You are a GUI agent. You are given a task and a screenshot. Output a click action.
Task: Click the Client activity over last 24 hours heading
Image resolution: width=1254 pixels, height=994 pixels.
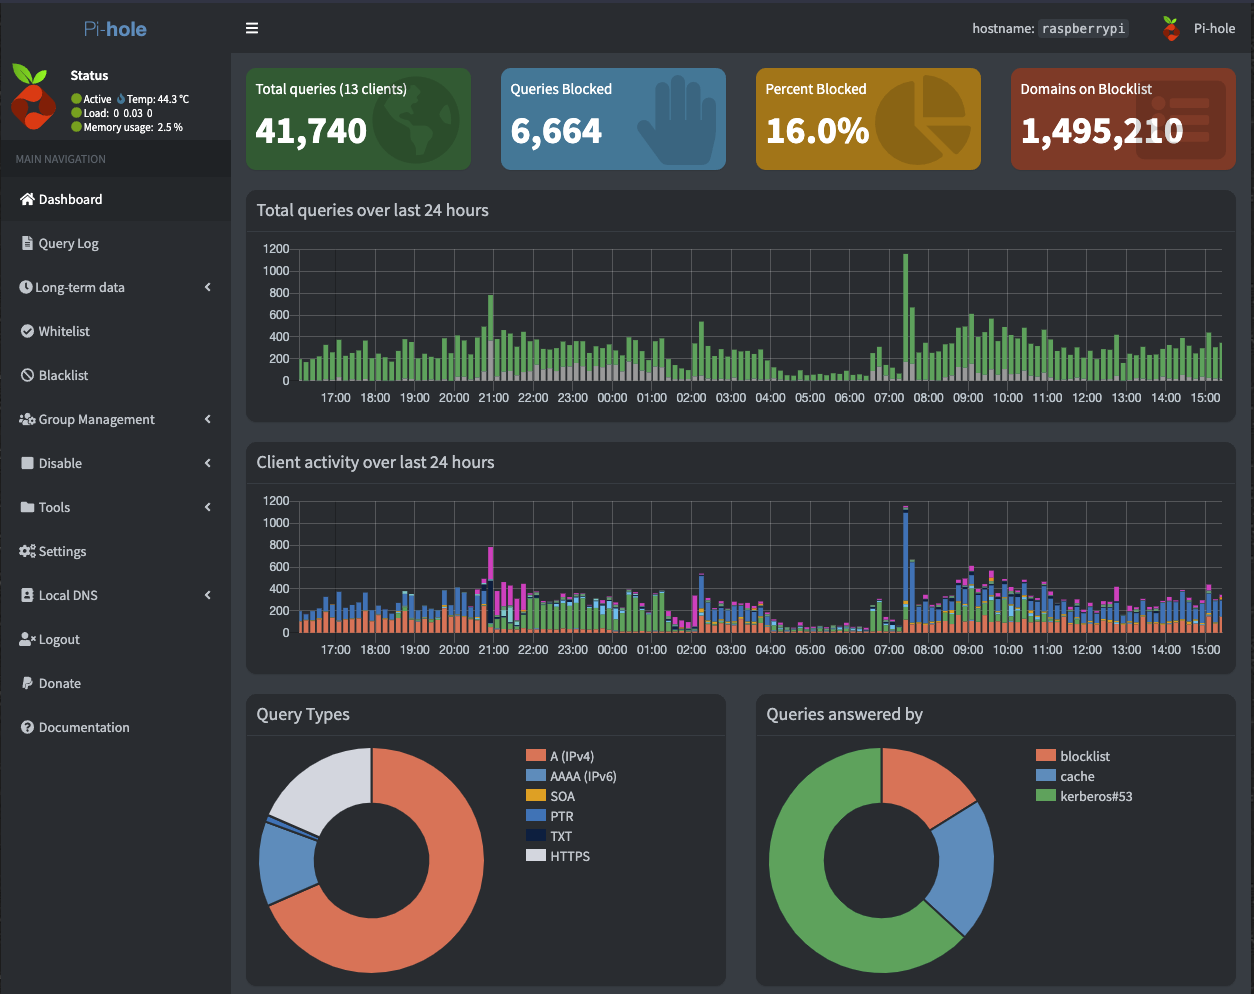click(x=375, y=462)
